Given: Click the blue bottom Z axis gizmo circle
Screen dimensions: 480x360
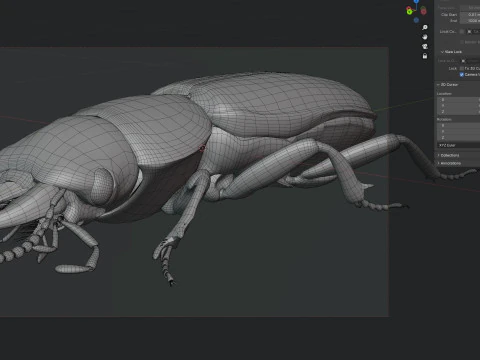Looking at the screenshot, I should [x=416, y=20].
